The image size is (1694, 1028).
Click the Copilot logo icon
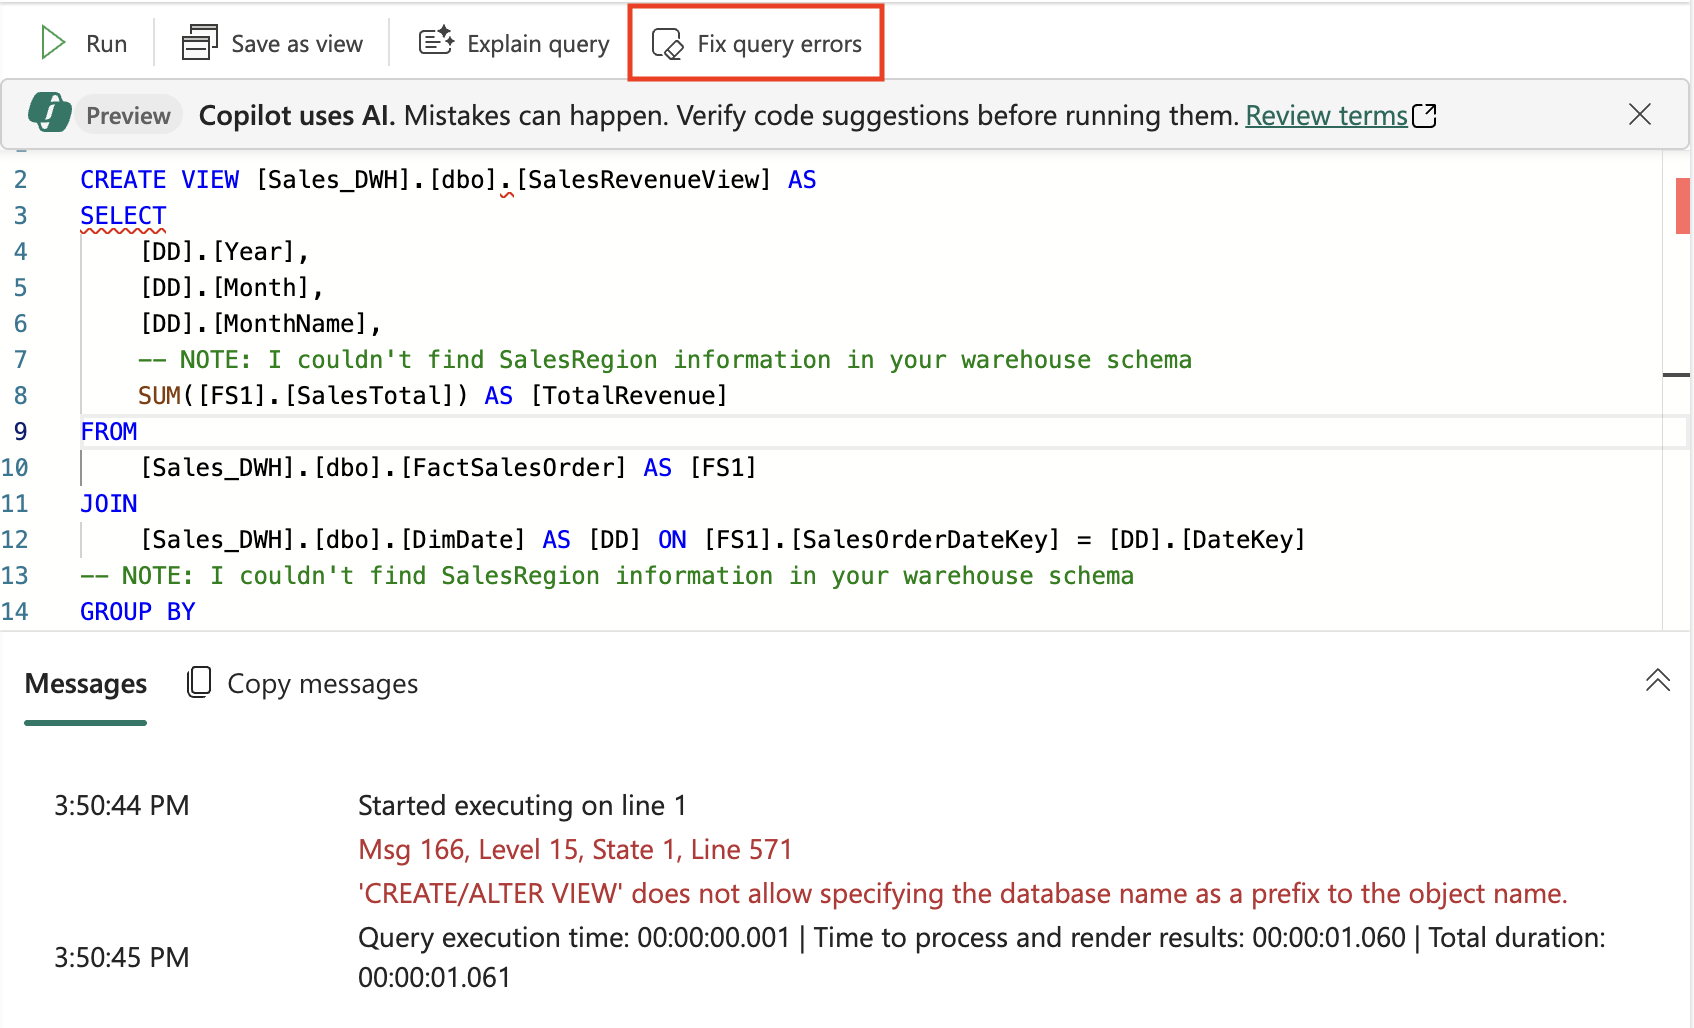pyautogui.click(x=49, y=113)
